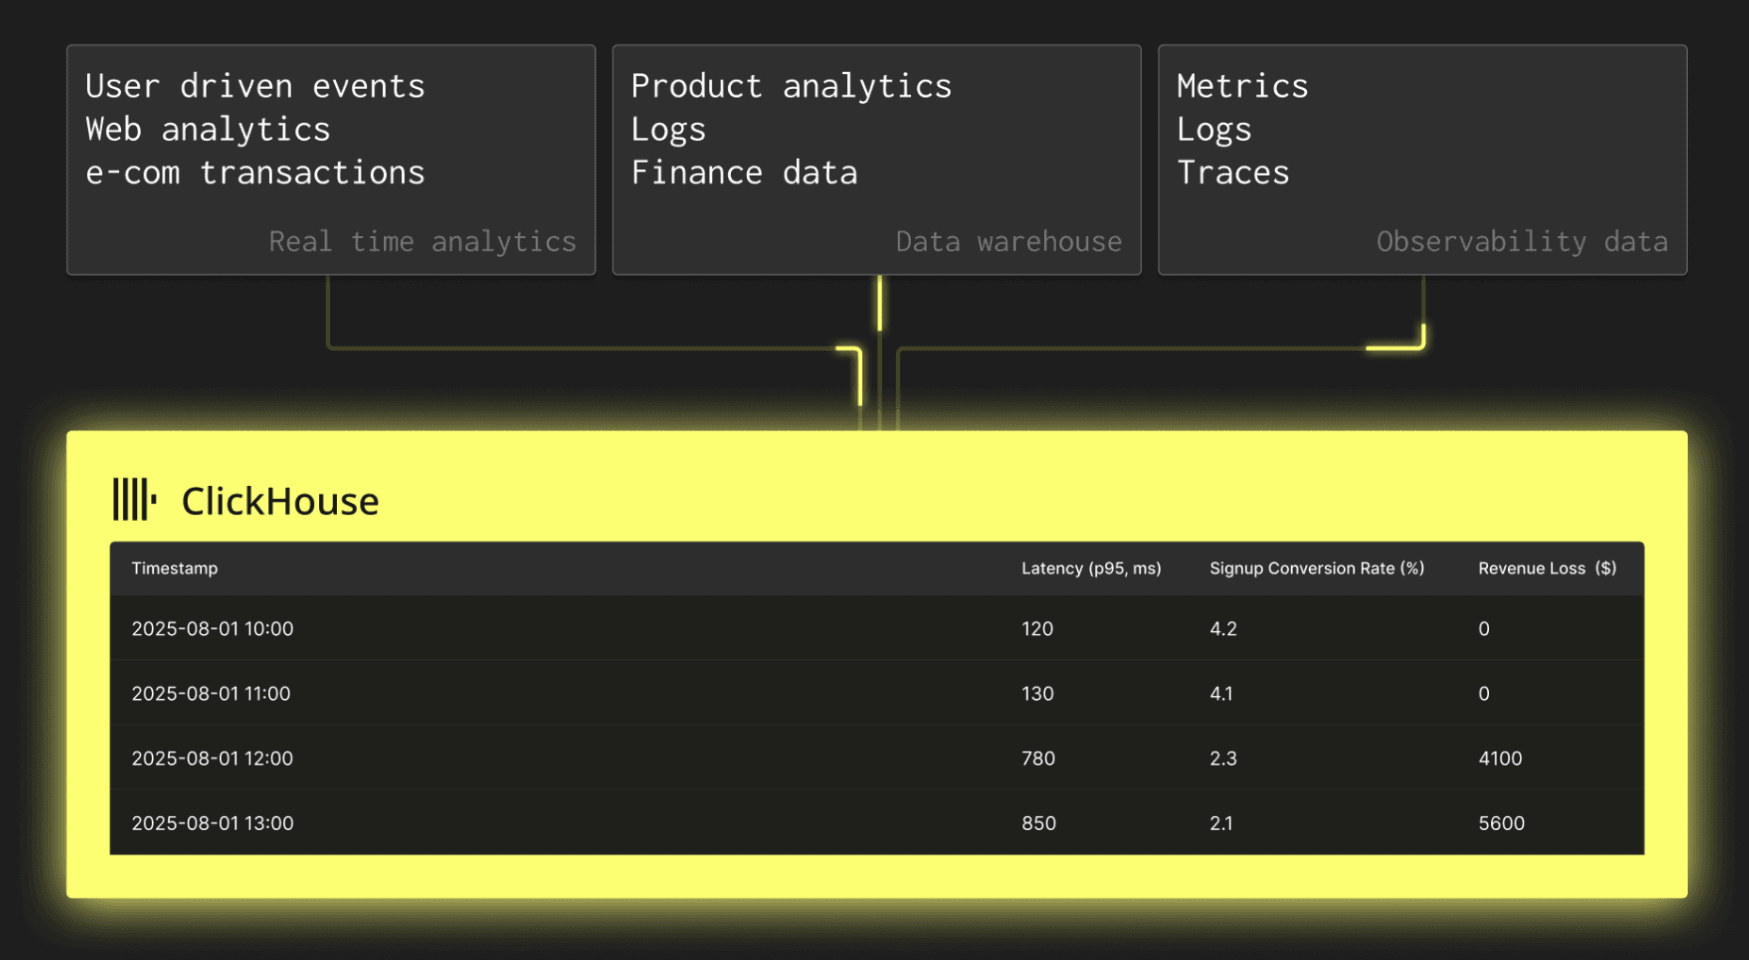Select timestamp 2025-08-01 12:00
This screenshot has height=960, width=1749.
tap(213, 759)
